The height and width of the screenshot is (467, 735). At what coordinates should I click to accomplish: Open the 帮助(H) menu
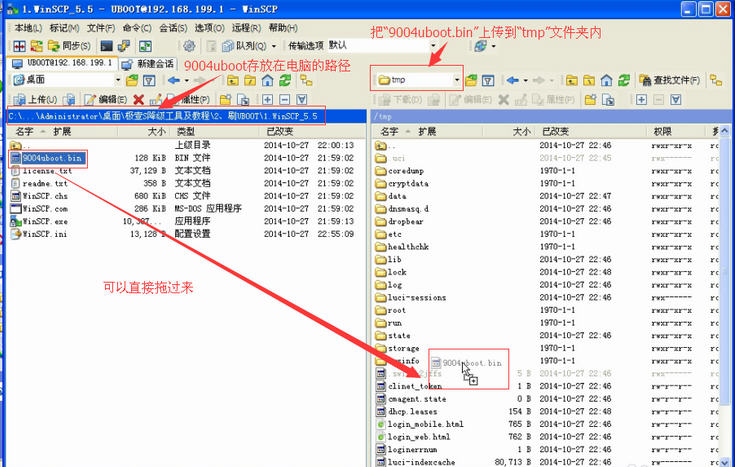pyautogui.click(x=283, y=28)
